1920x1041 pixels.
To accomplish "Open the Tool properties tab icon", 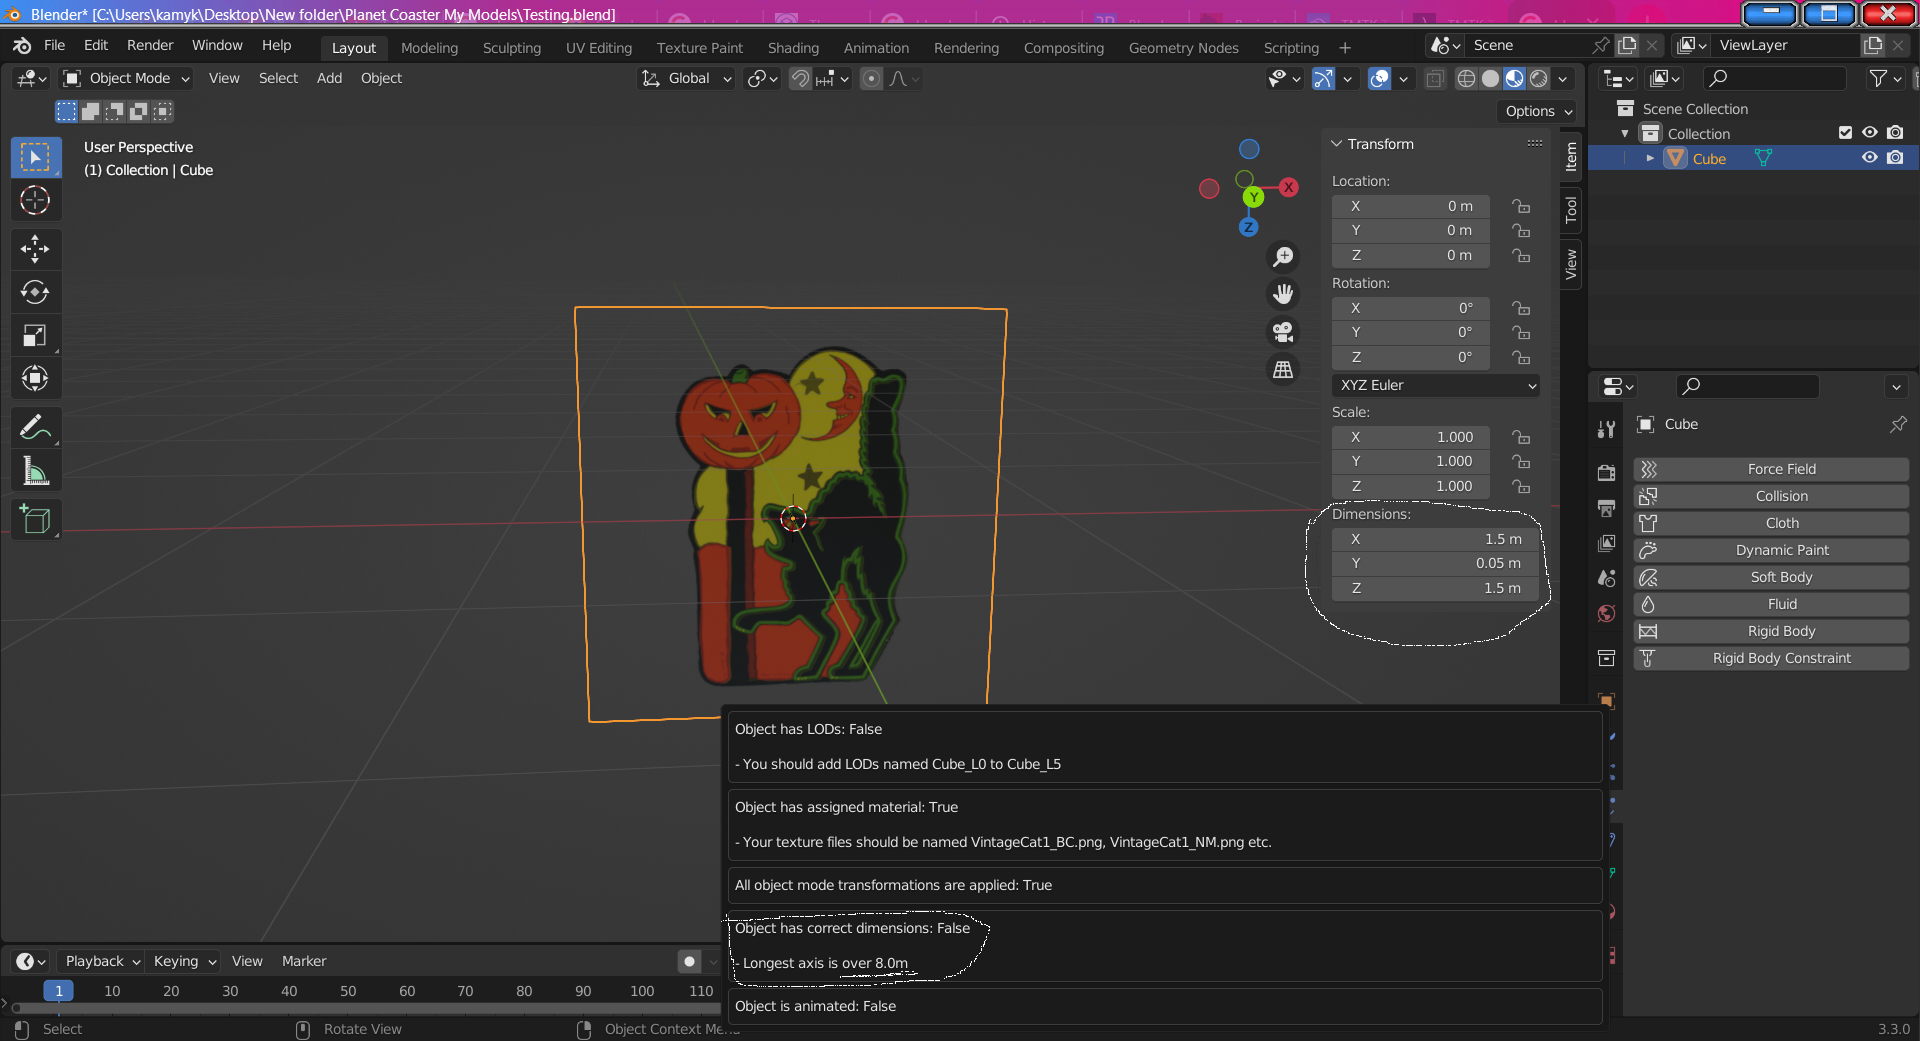I will [x=1606, y=429].
